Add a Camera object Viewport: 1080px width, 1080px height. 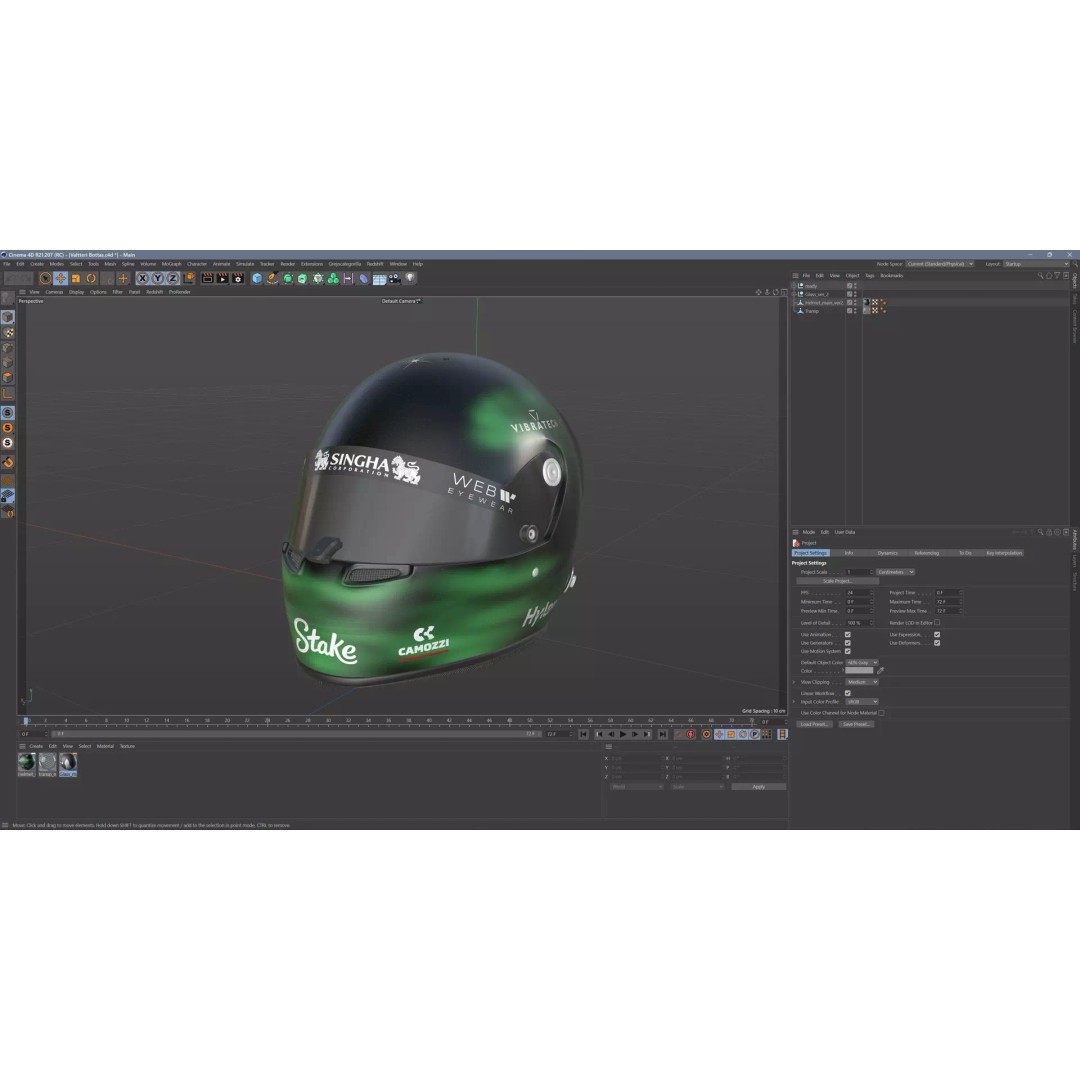394,278
